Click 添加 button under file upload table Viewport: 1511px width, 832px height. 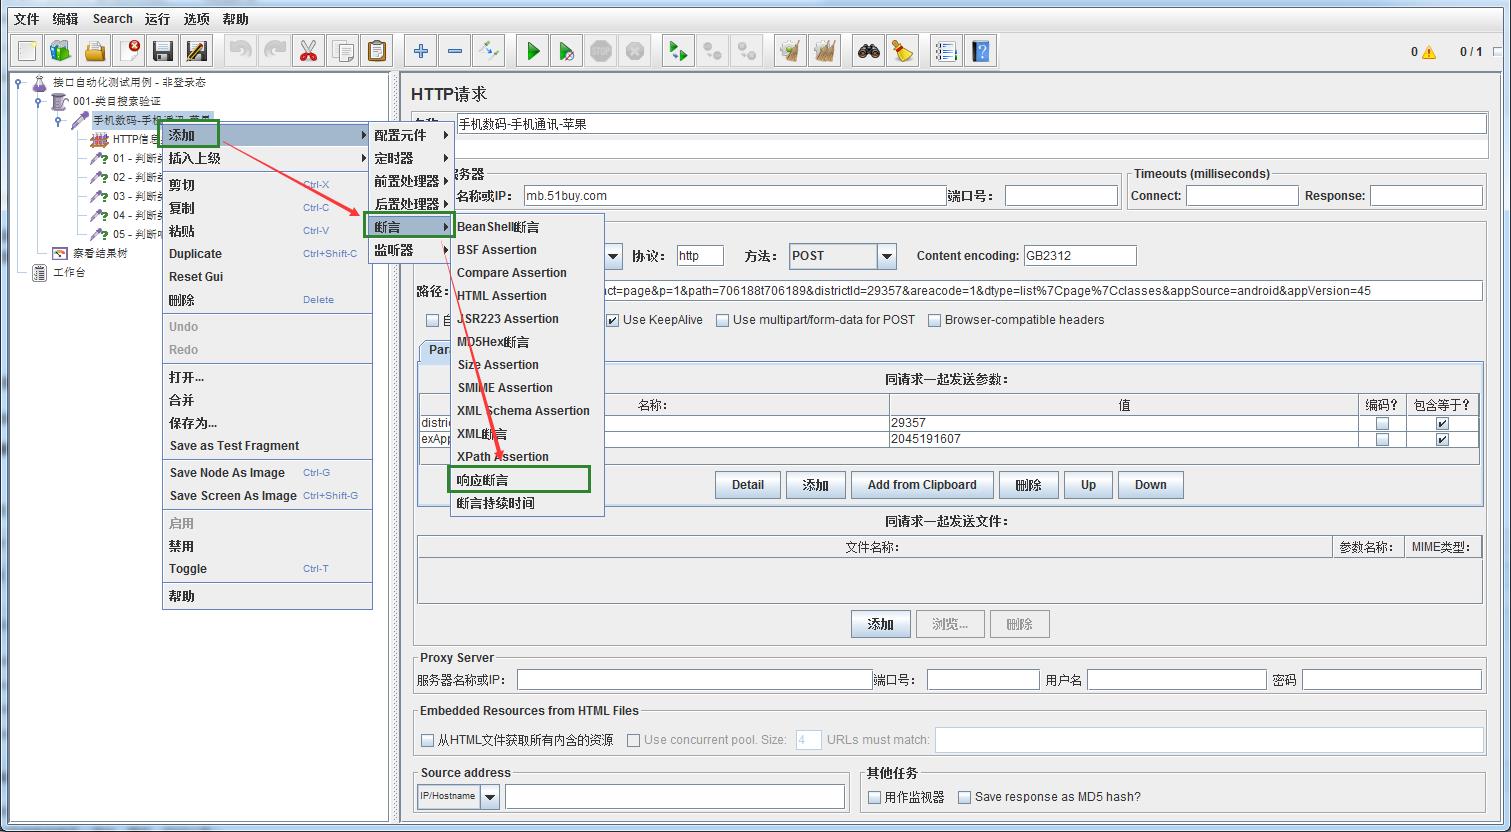click(x=881, y=624)
